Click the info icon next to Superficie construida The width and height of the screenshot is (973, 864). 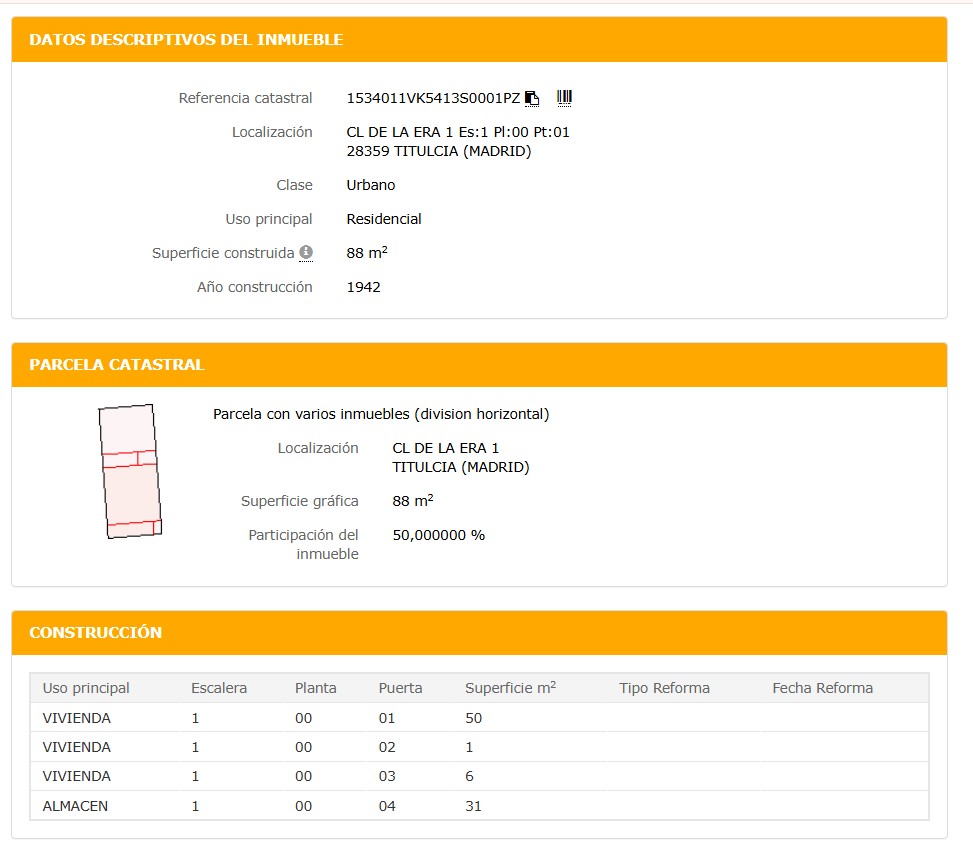click(x=306, y=252)
